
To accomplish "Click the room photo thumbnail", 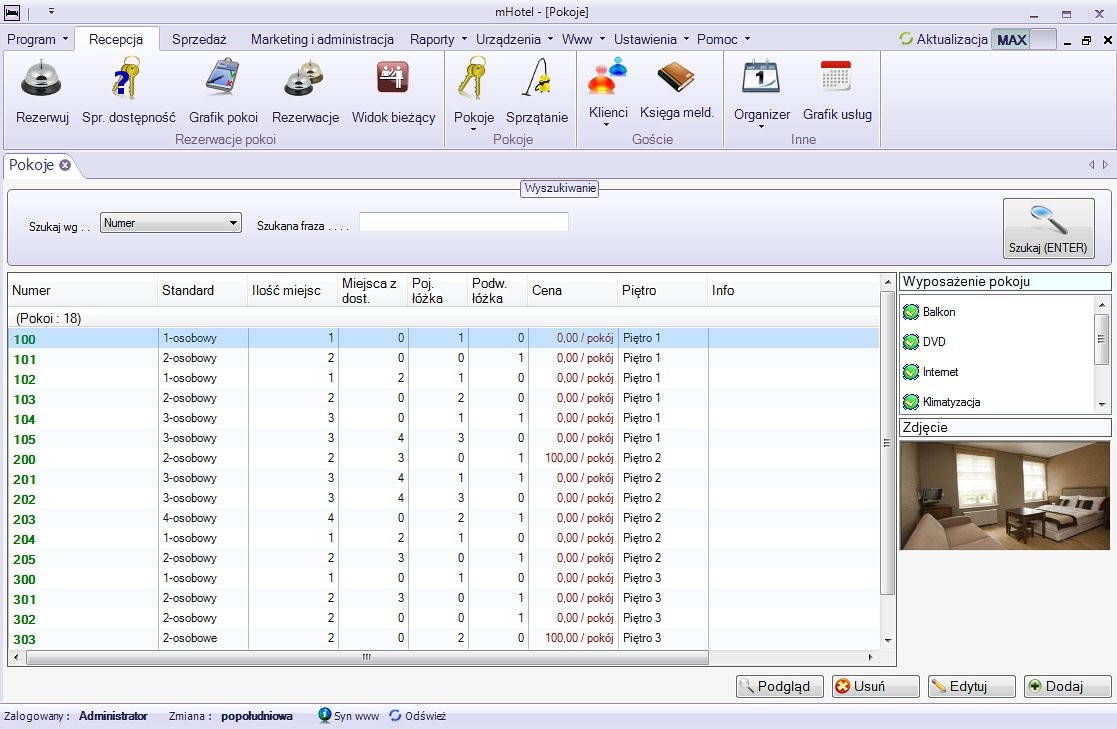I will tap(1004, 495).
